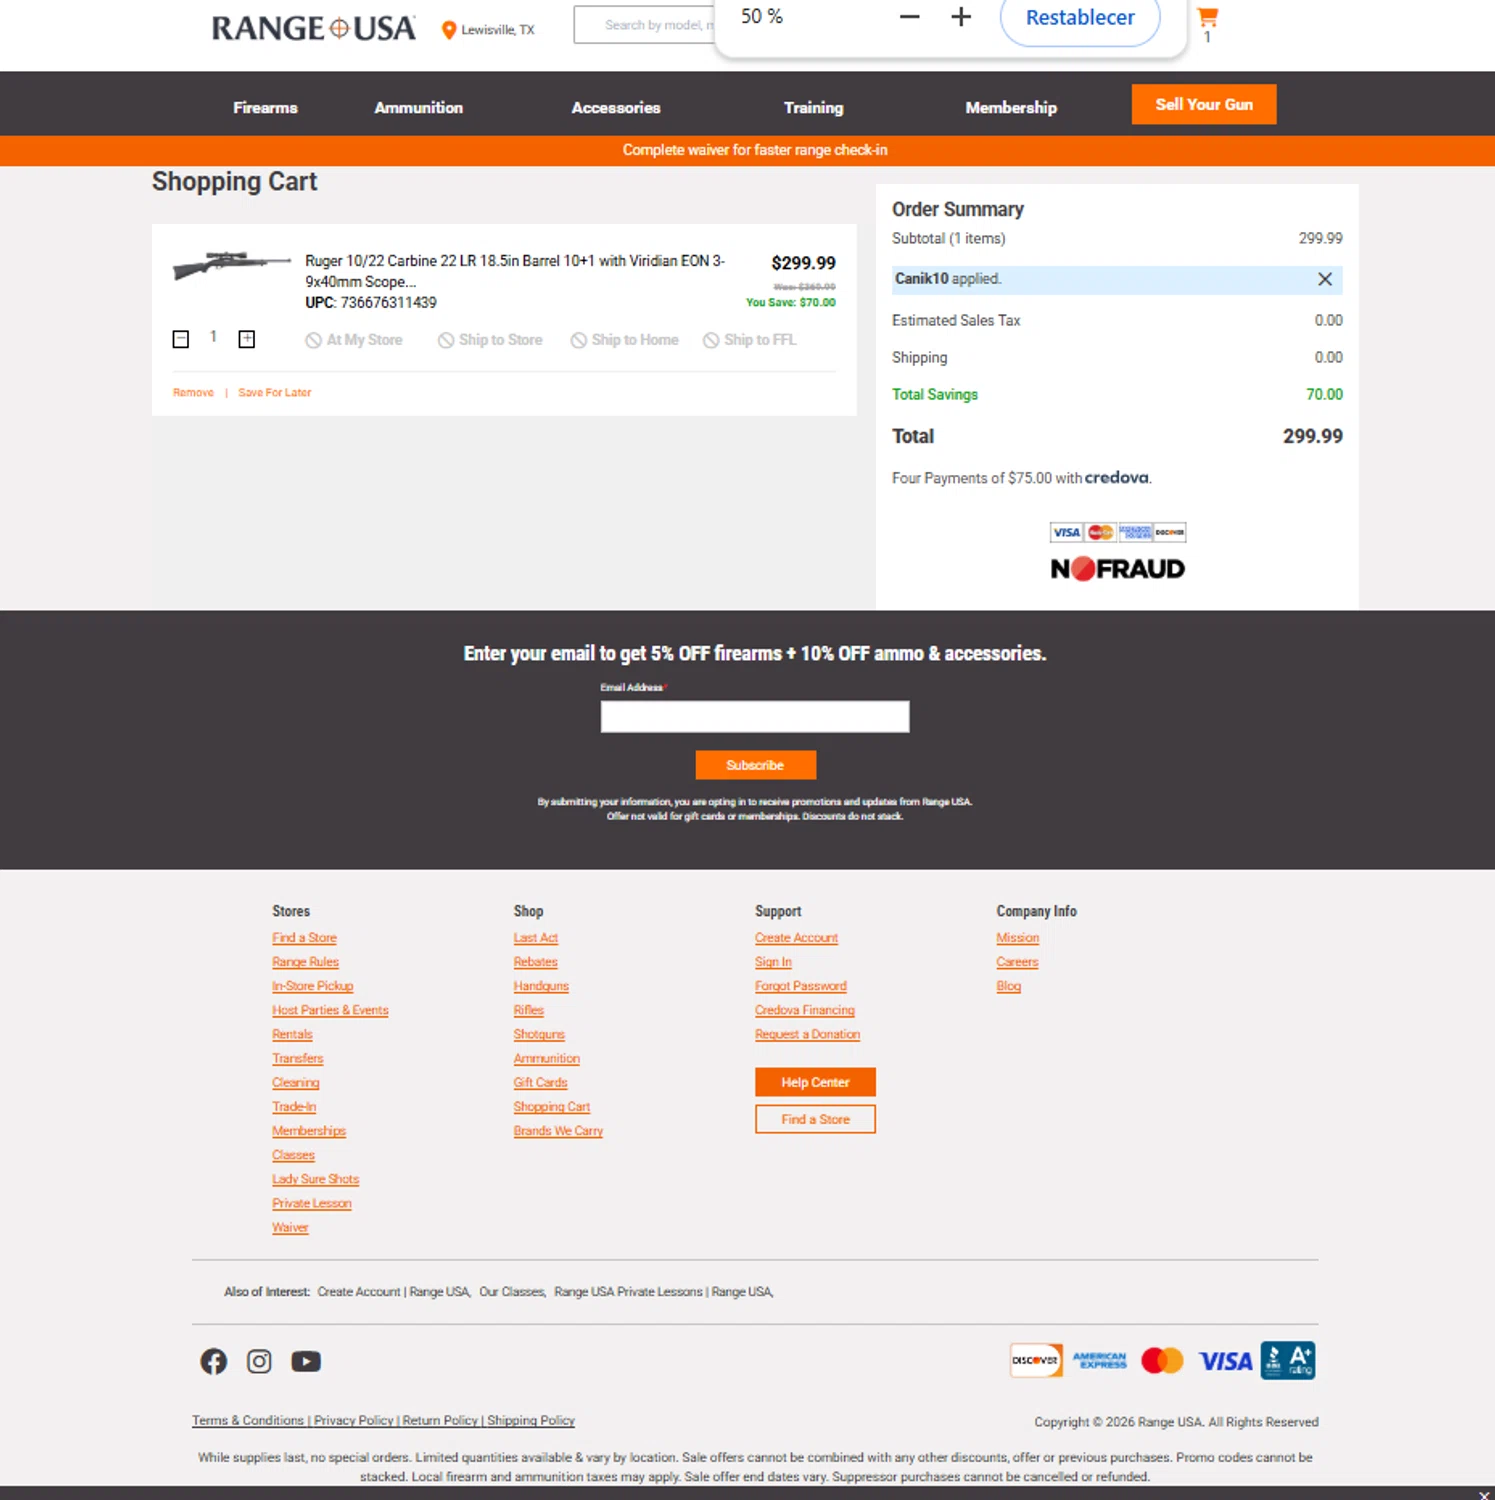Open the Ammunition menu

[418, 107]
